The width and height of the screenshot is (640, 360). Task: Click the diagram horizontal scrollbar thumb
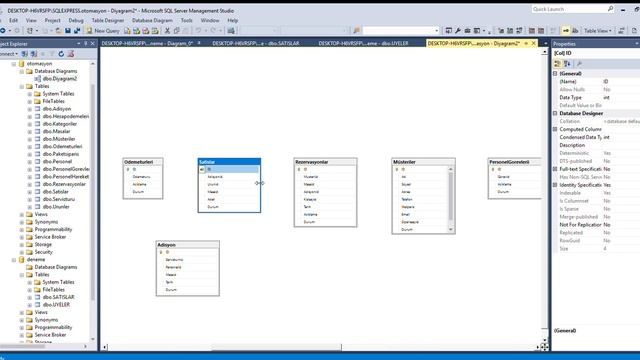276,347
